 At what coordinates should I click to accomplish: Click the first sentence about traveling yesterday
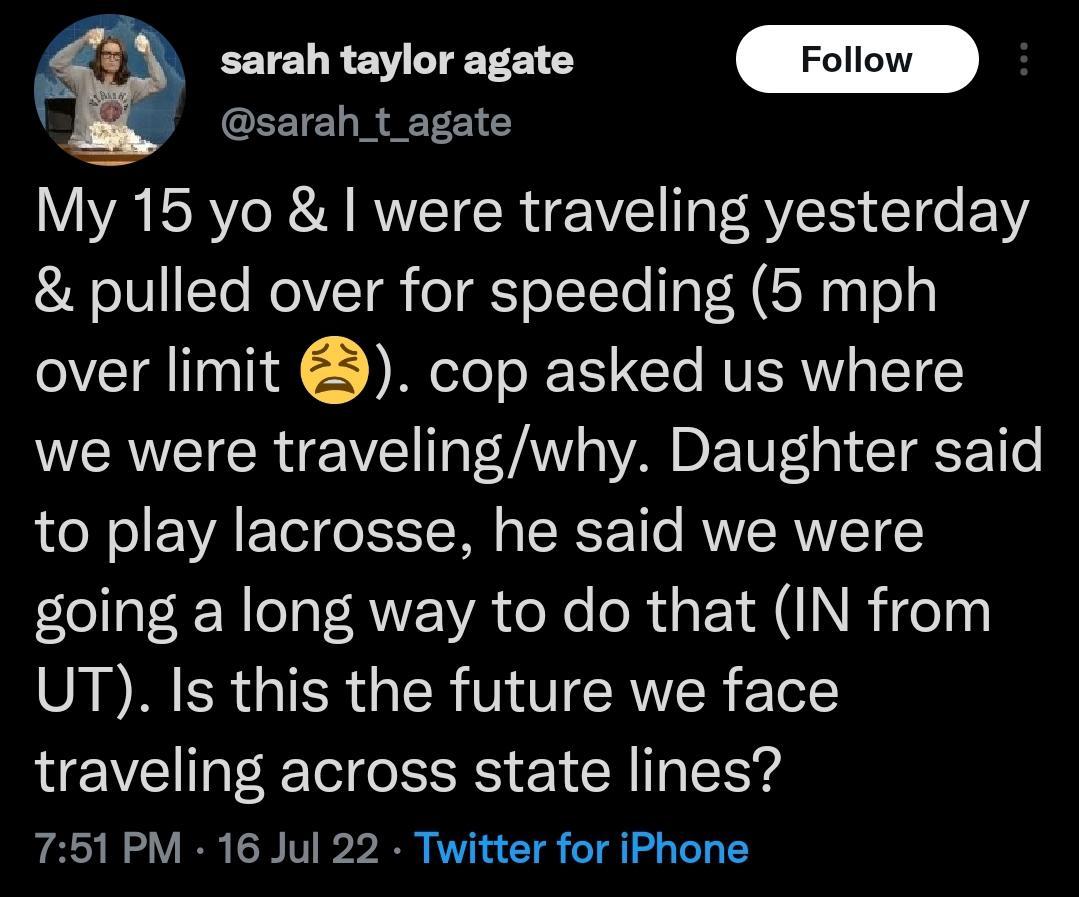[x=530, y=210]
